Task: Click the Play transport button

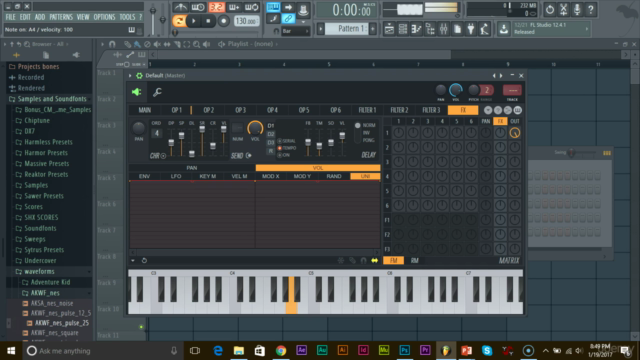Action: coord(194,21)
